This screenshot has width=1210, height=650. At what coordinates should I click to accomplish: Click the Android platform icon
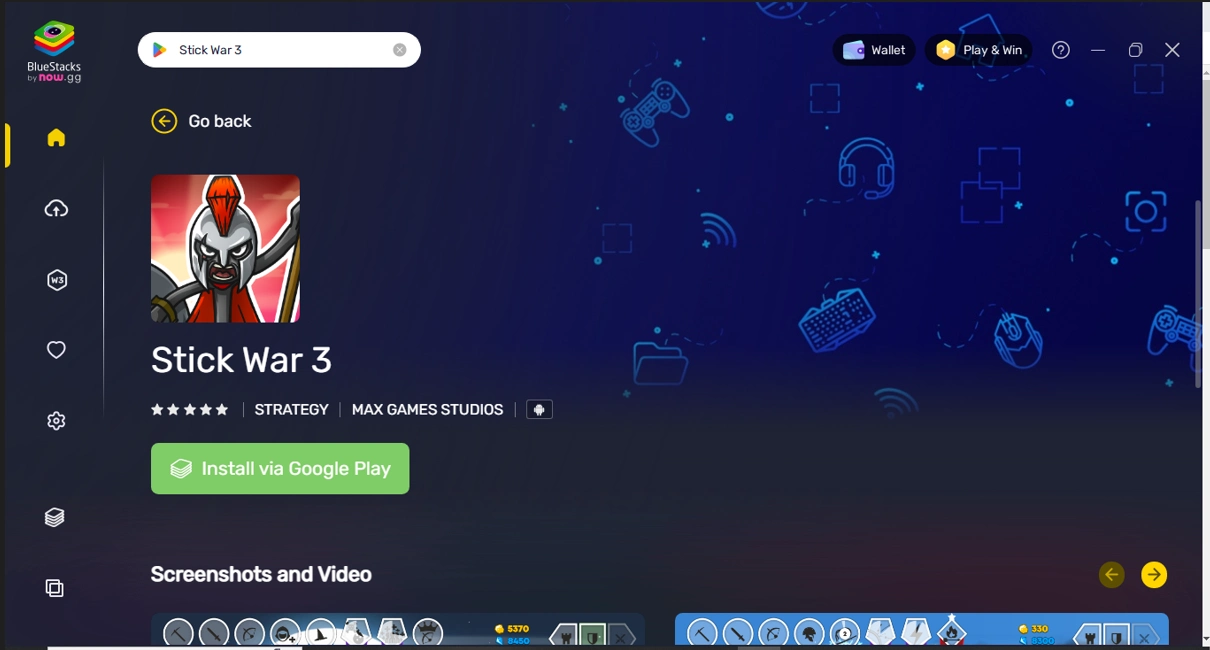[539, 410]
